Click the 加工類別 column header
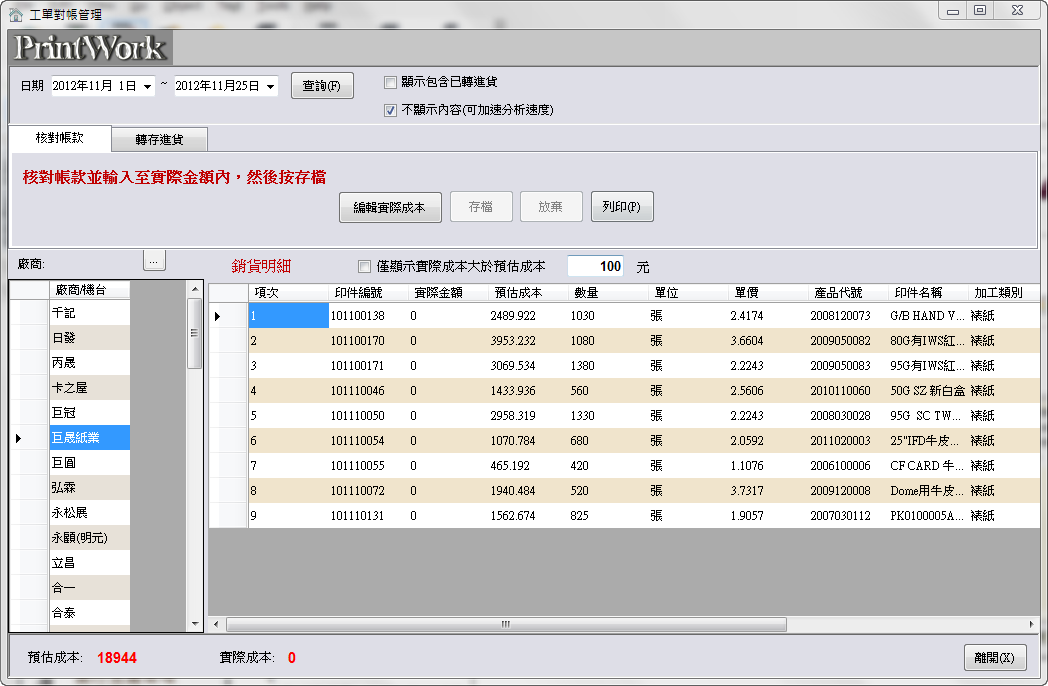1048x686 pixels. pyautogui.click(x=1003, y=293)
